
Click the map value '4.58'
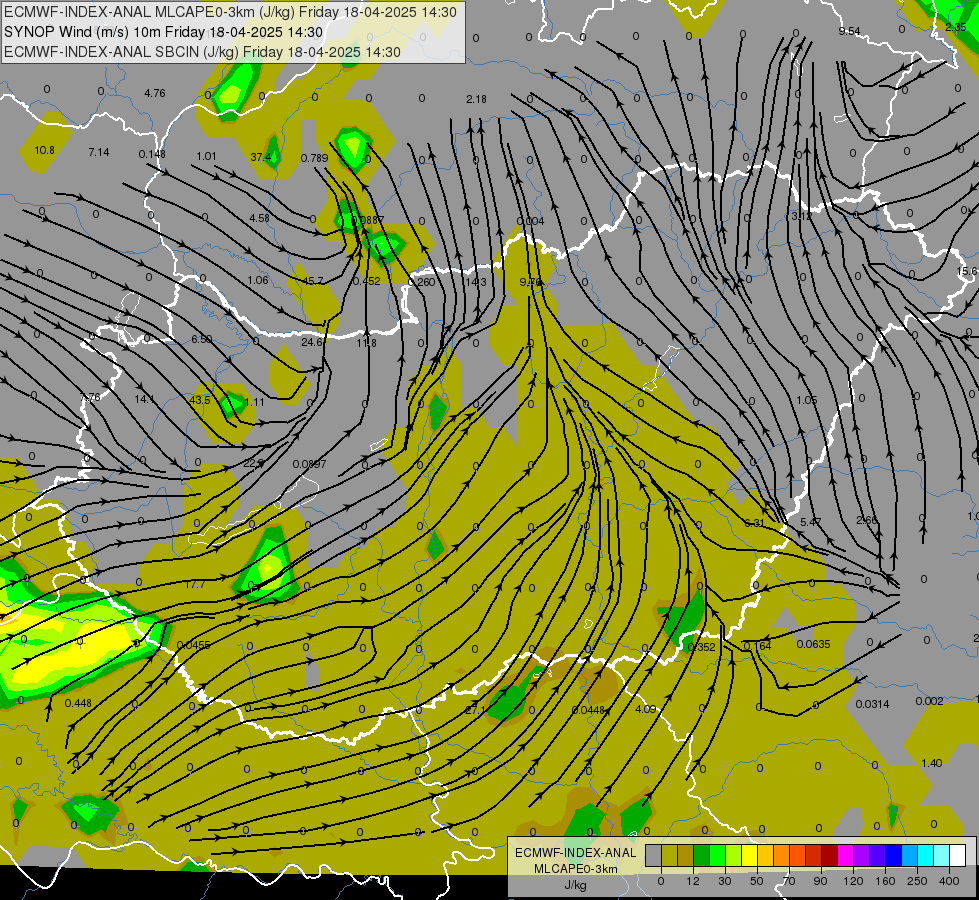click(x=259, y=218)
